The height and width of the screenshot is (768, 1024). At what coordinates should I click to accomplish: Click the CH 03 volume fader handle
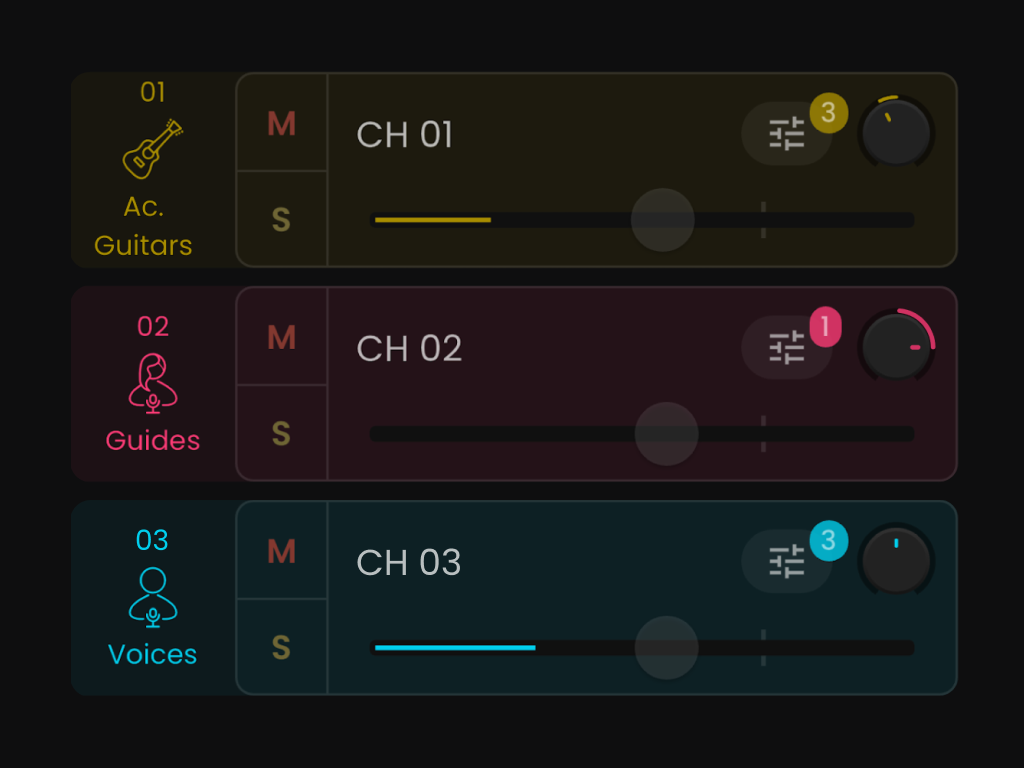pos(666,647)
